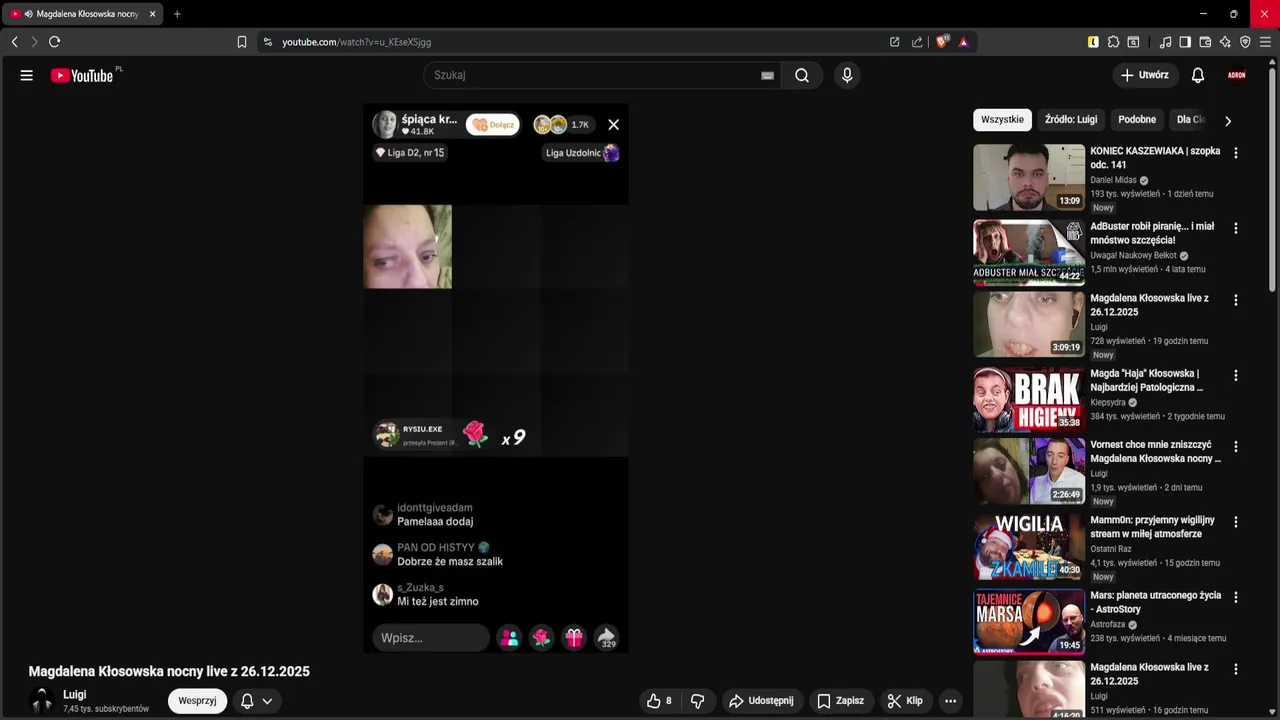The image size is (1280, 720).
Task: Click the Wpisz chat input in video
Action: 430,638
